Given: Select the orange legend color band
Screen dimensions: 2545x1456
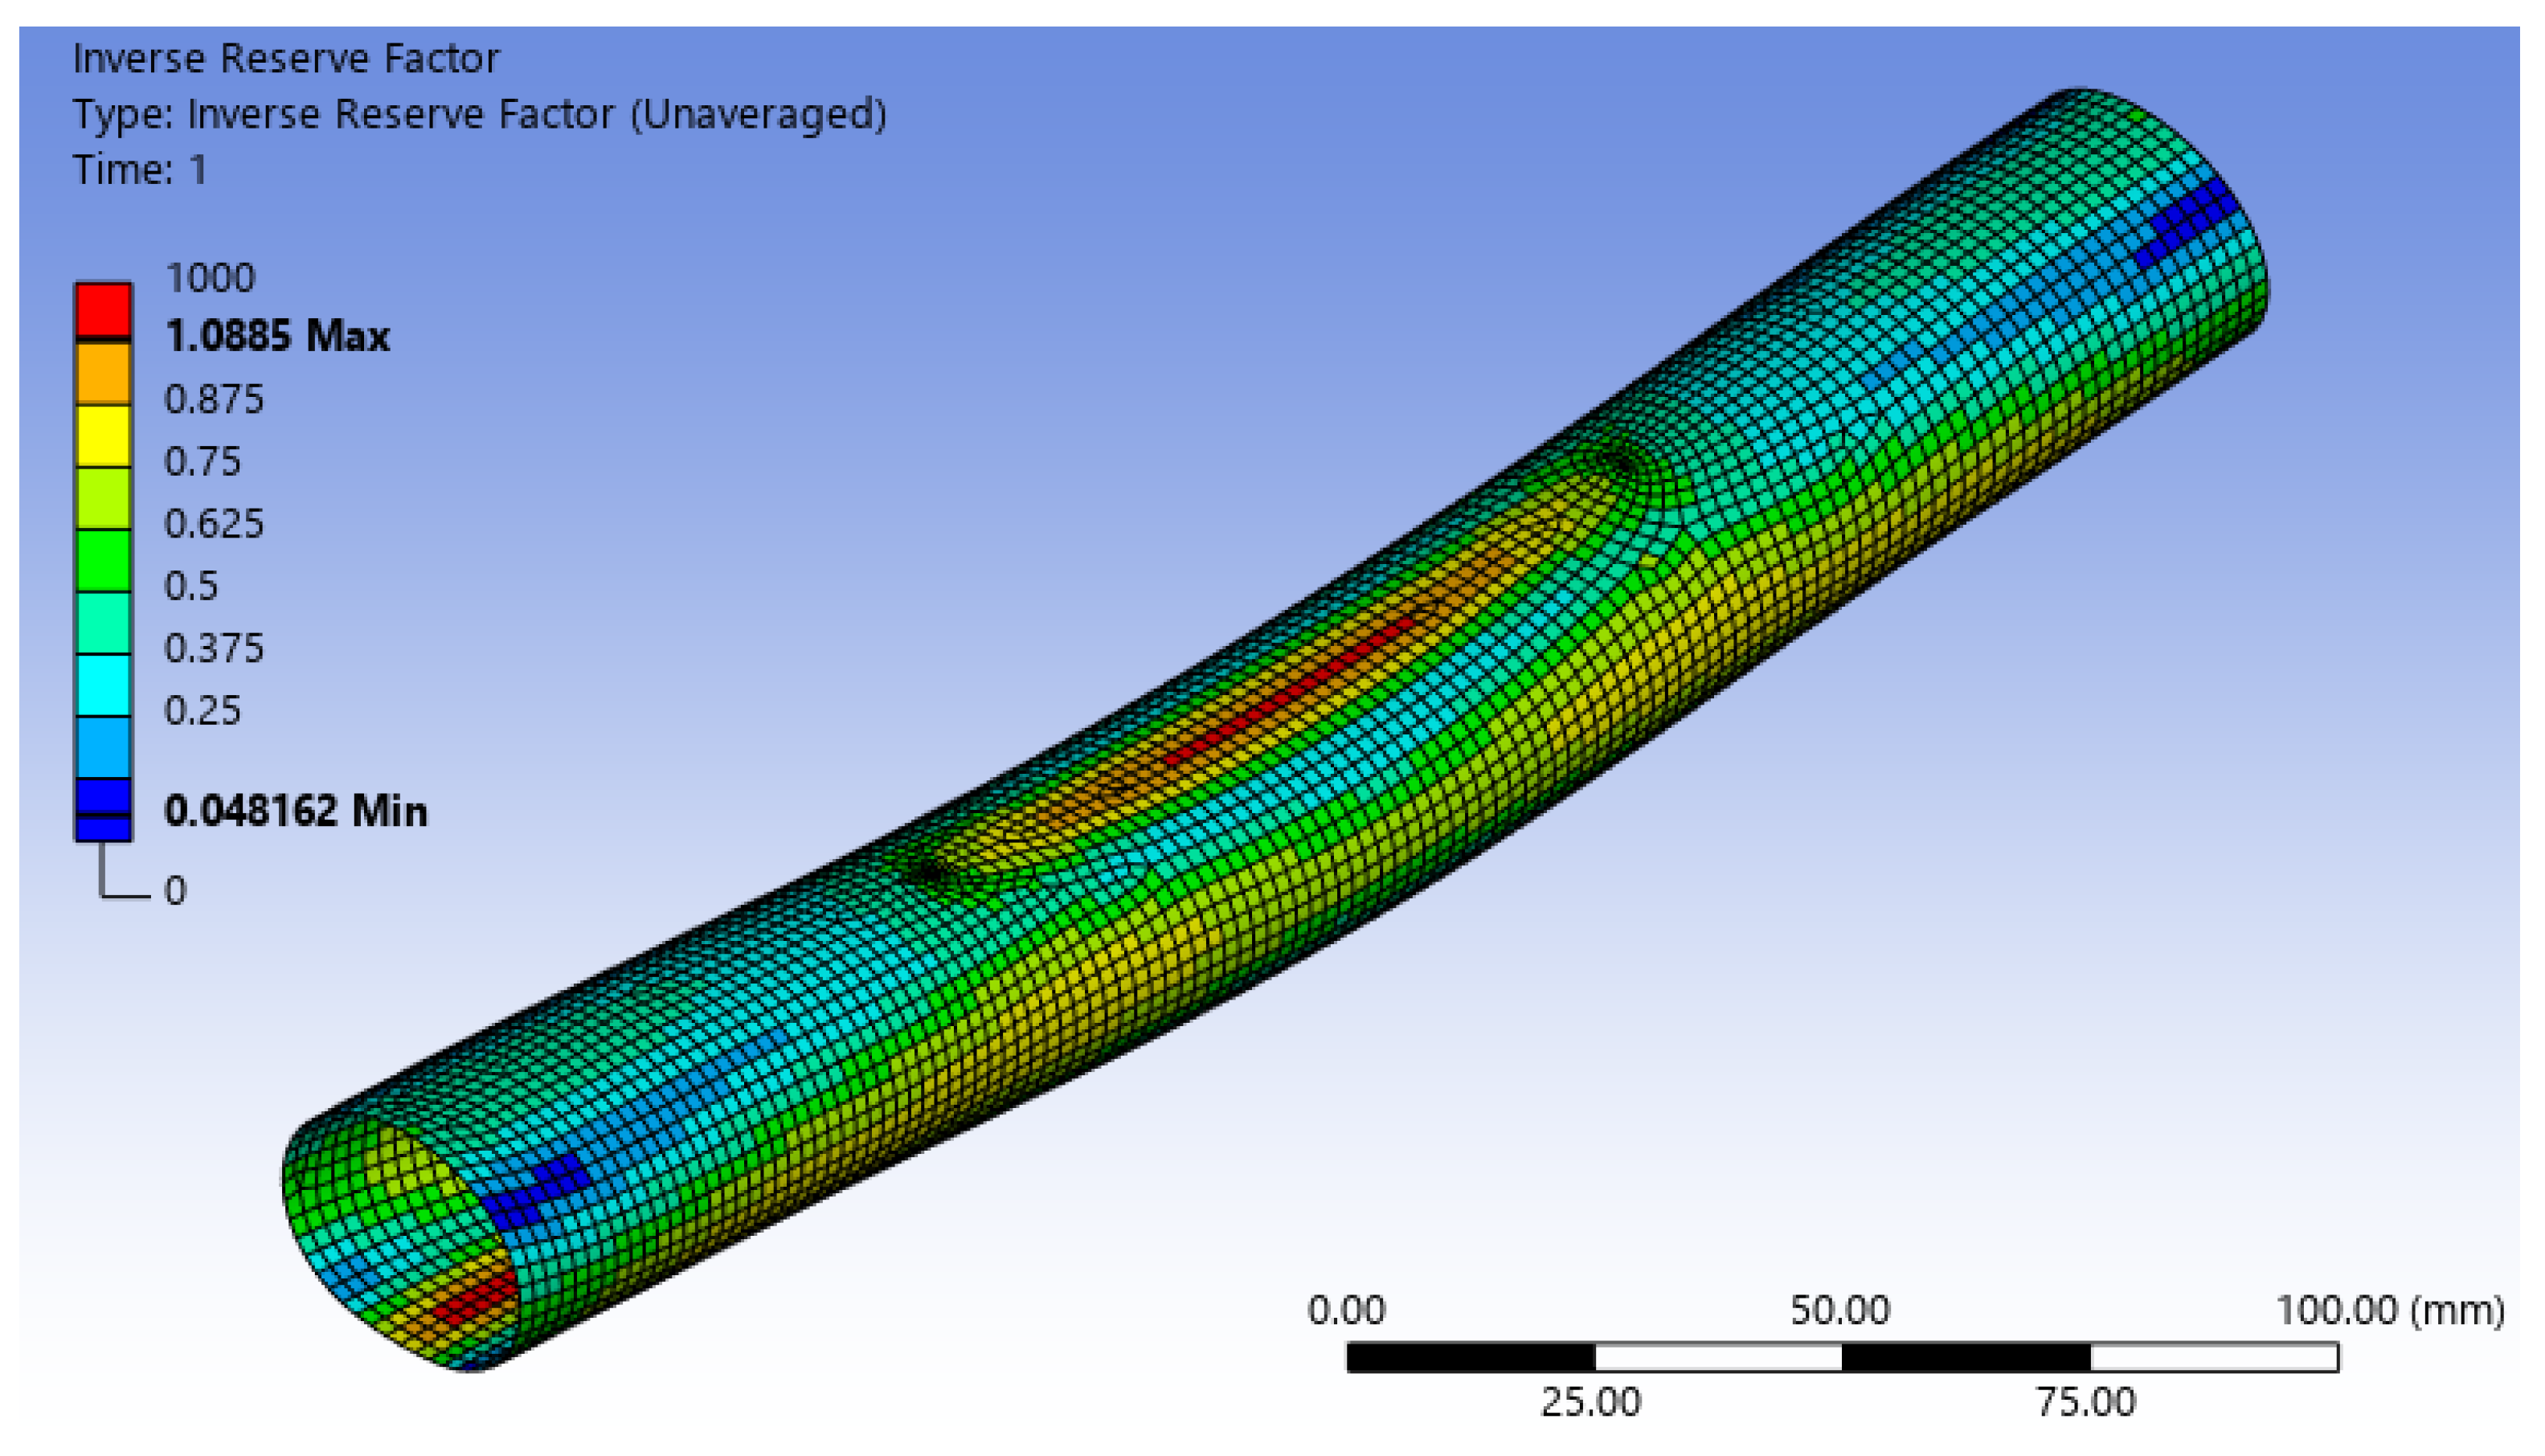Looking at the screenshot, I should (x=103, y=374).
